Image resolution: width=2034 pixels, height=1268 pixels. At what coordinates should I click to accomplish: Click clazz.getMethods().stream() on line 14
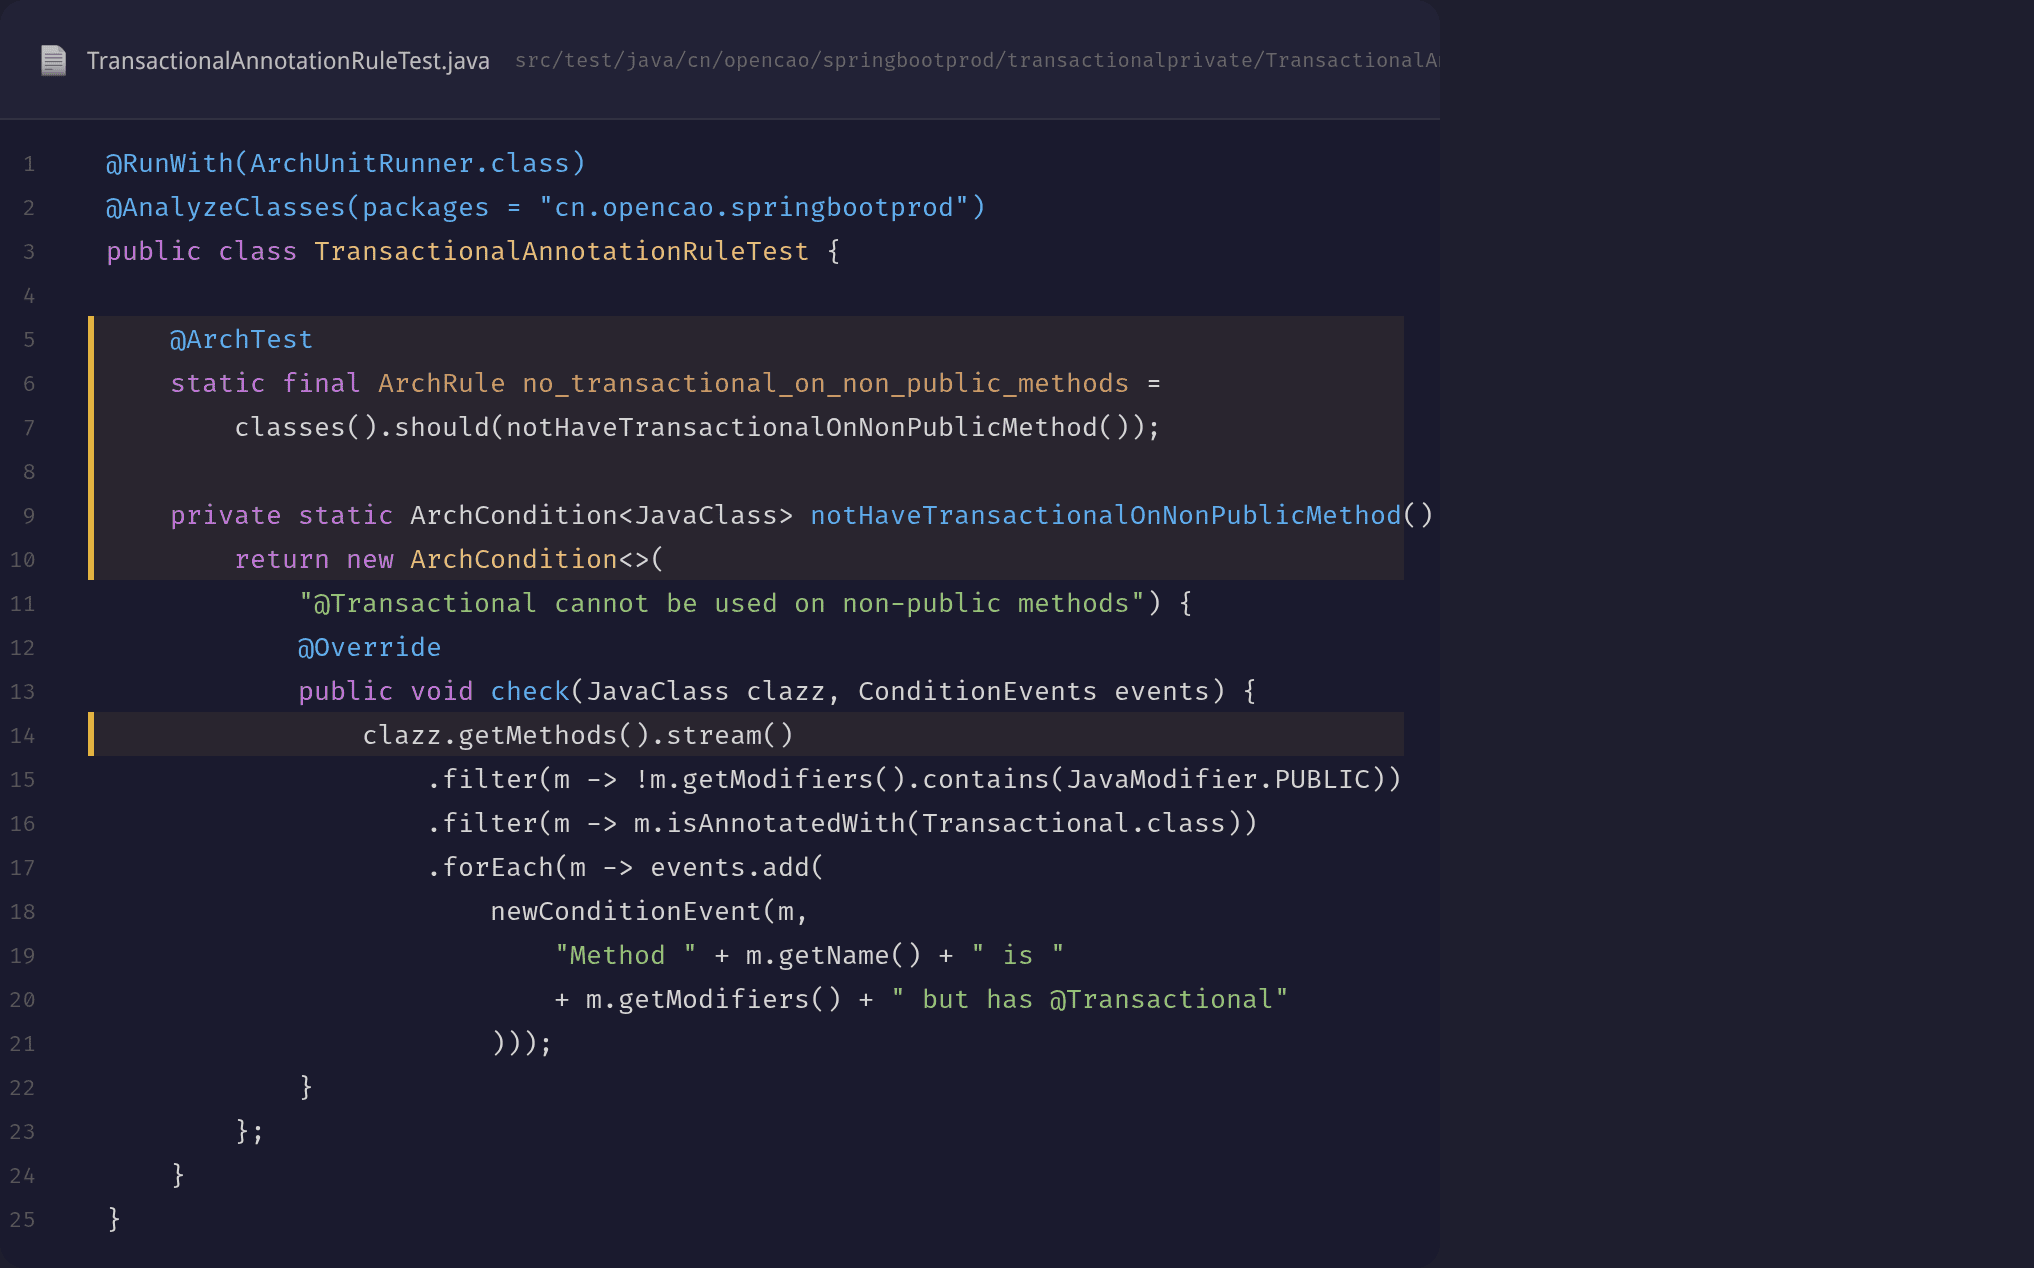coord(578,736)
